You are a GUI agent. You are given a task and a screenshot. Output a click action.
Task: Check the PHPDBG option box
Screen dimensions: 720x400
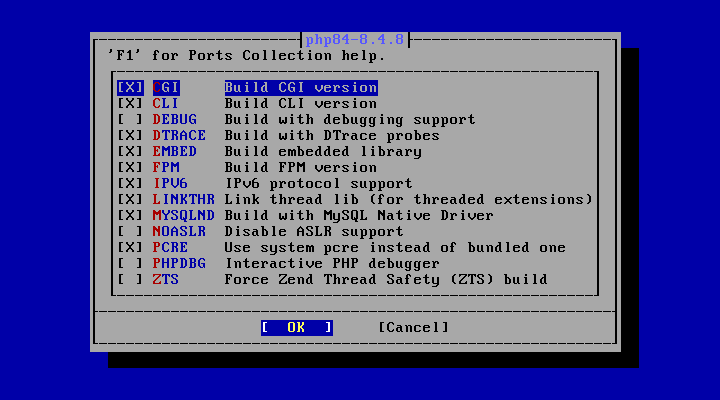pyautogui.click(x=130, y=264)
